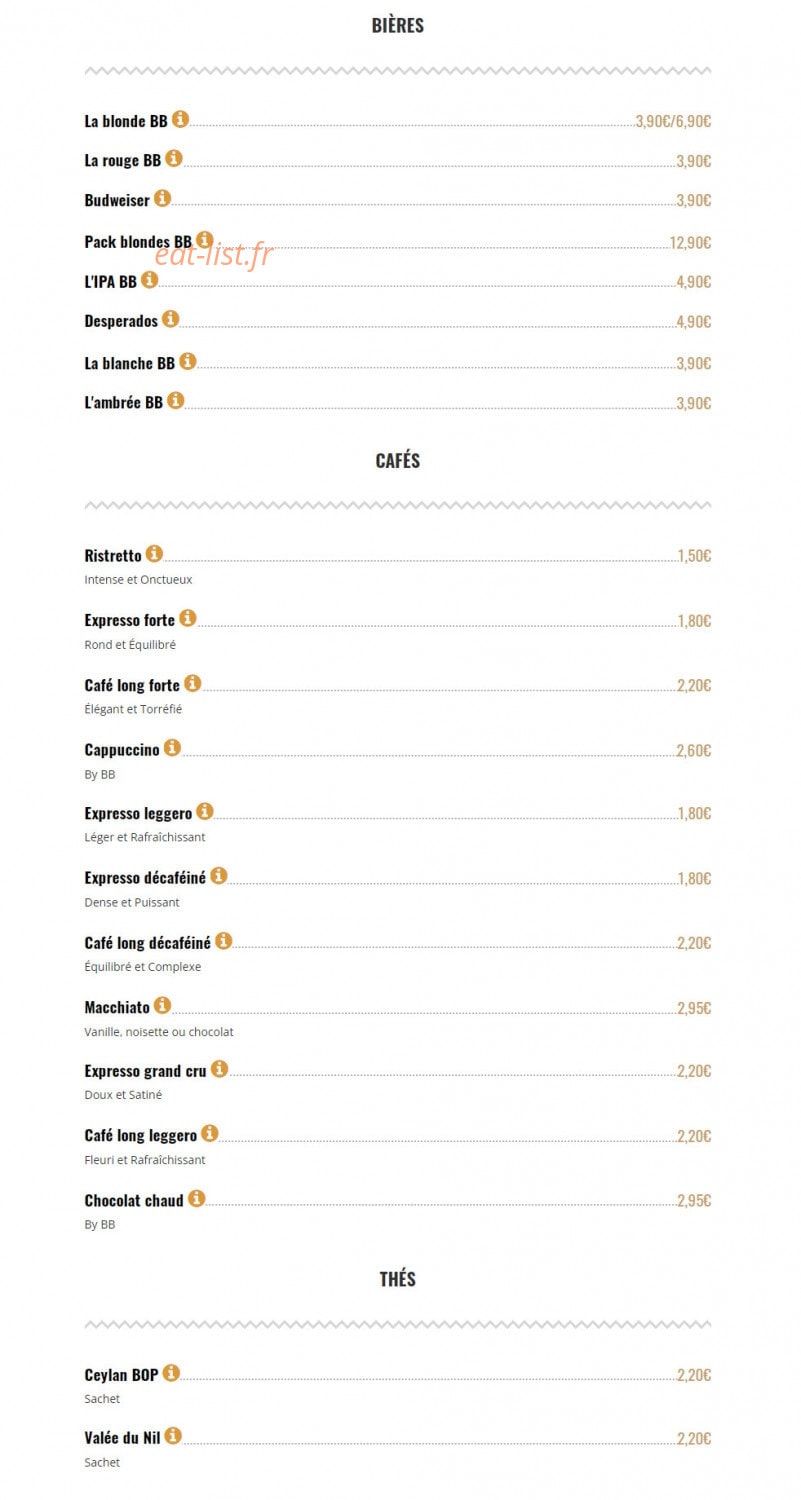This screenshot has height=1500, width=801.
Task: Click the THÉS section heading
Action: pyautogui.click(x=398, y=1279)
